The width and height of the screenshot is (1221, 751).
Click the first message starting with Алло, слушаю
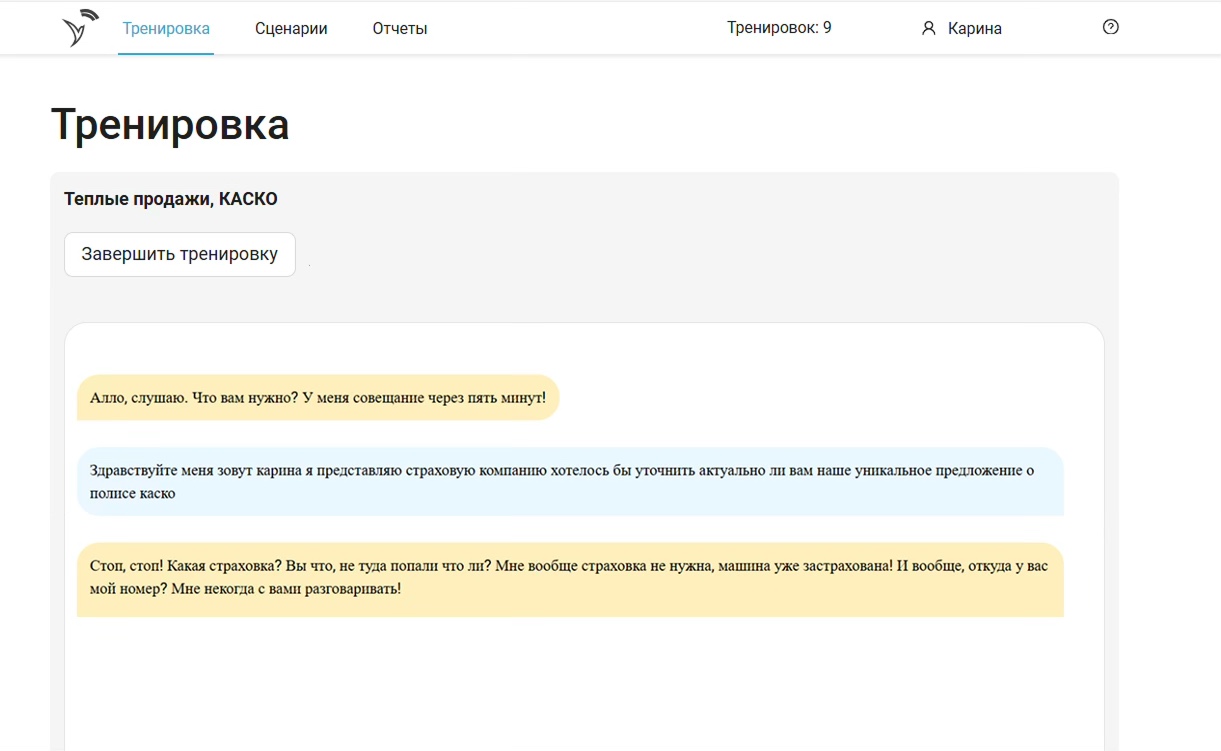pos(317,398)
